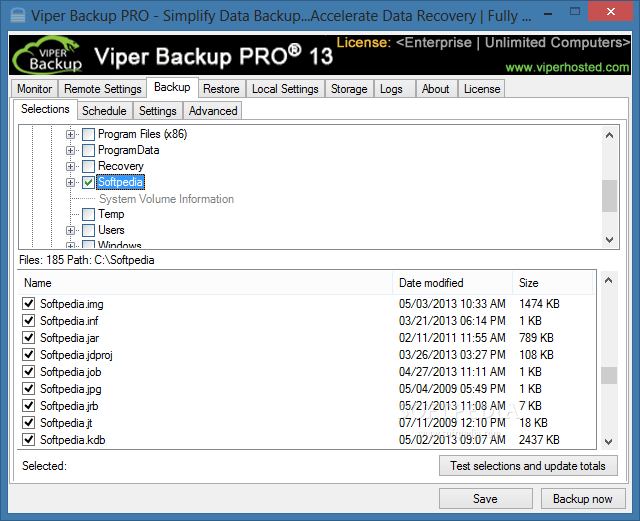Open the www.viperhosted.com link
Screen dimensions: 640x521
(x=567, y=67)
